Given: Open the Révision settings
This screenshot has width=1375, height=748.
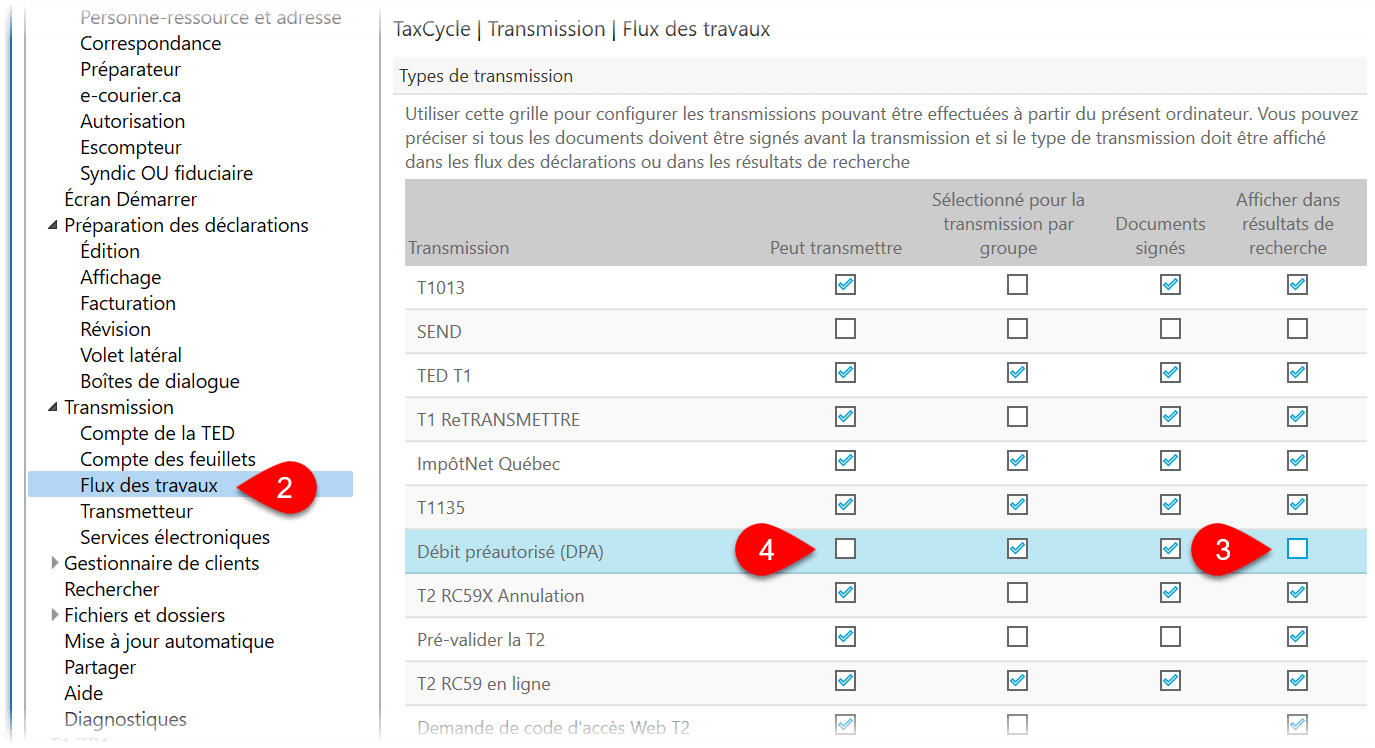Looking at the screenshot, I should point(116,330).
